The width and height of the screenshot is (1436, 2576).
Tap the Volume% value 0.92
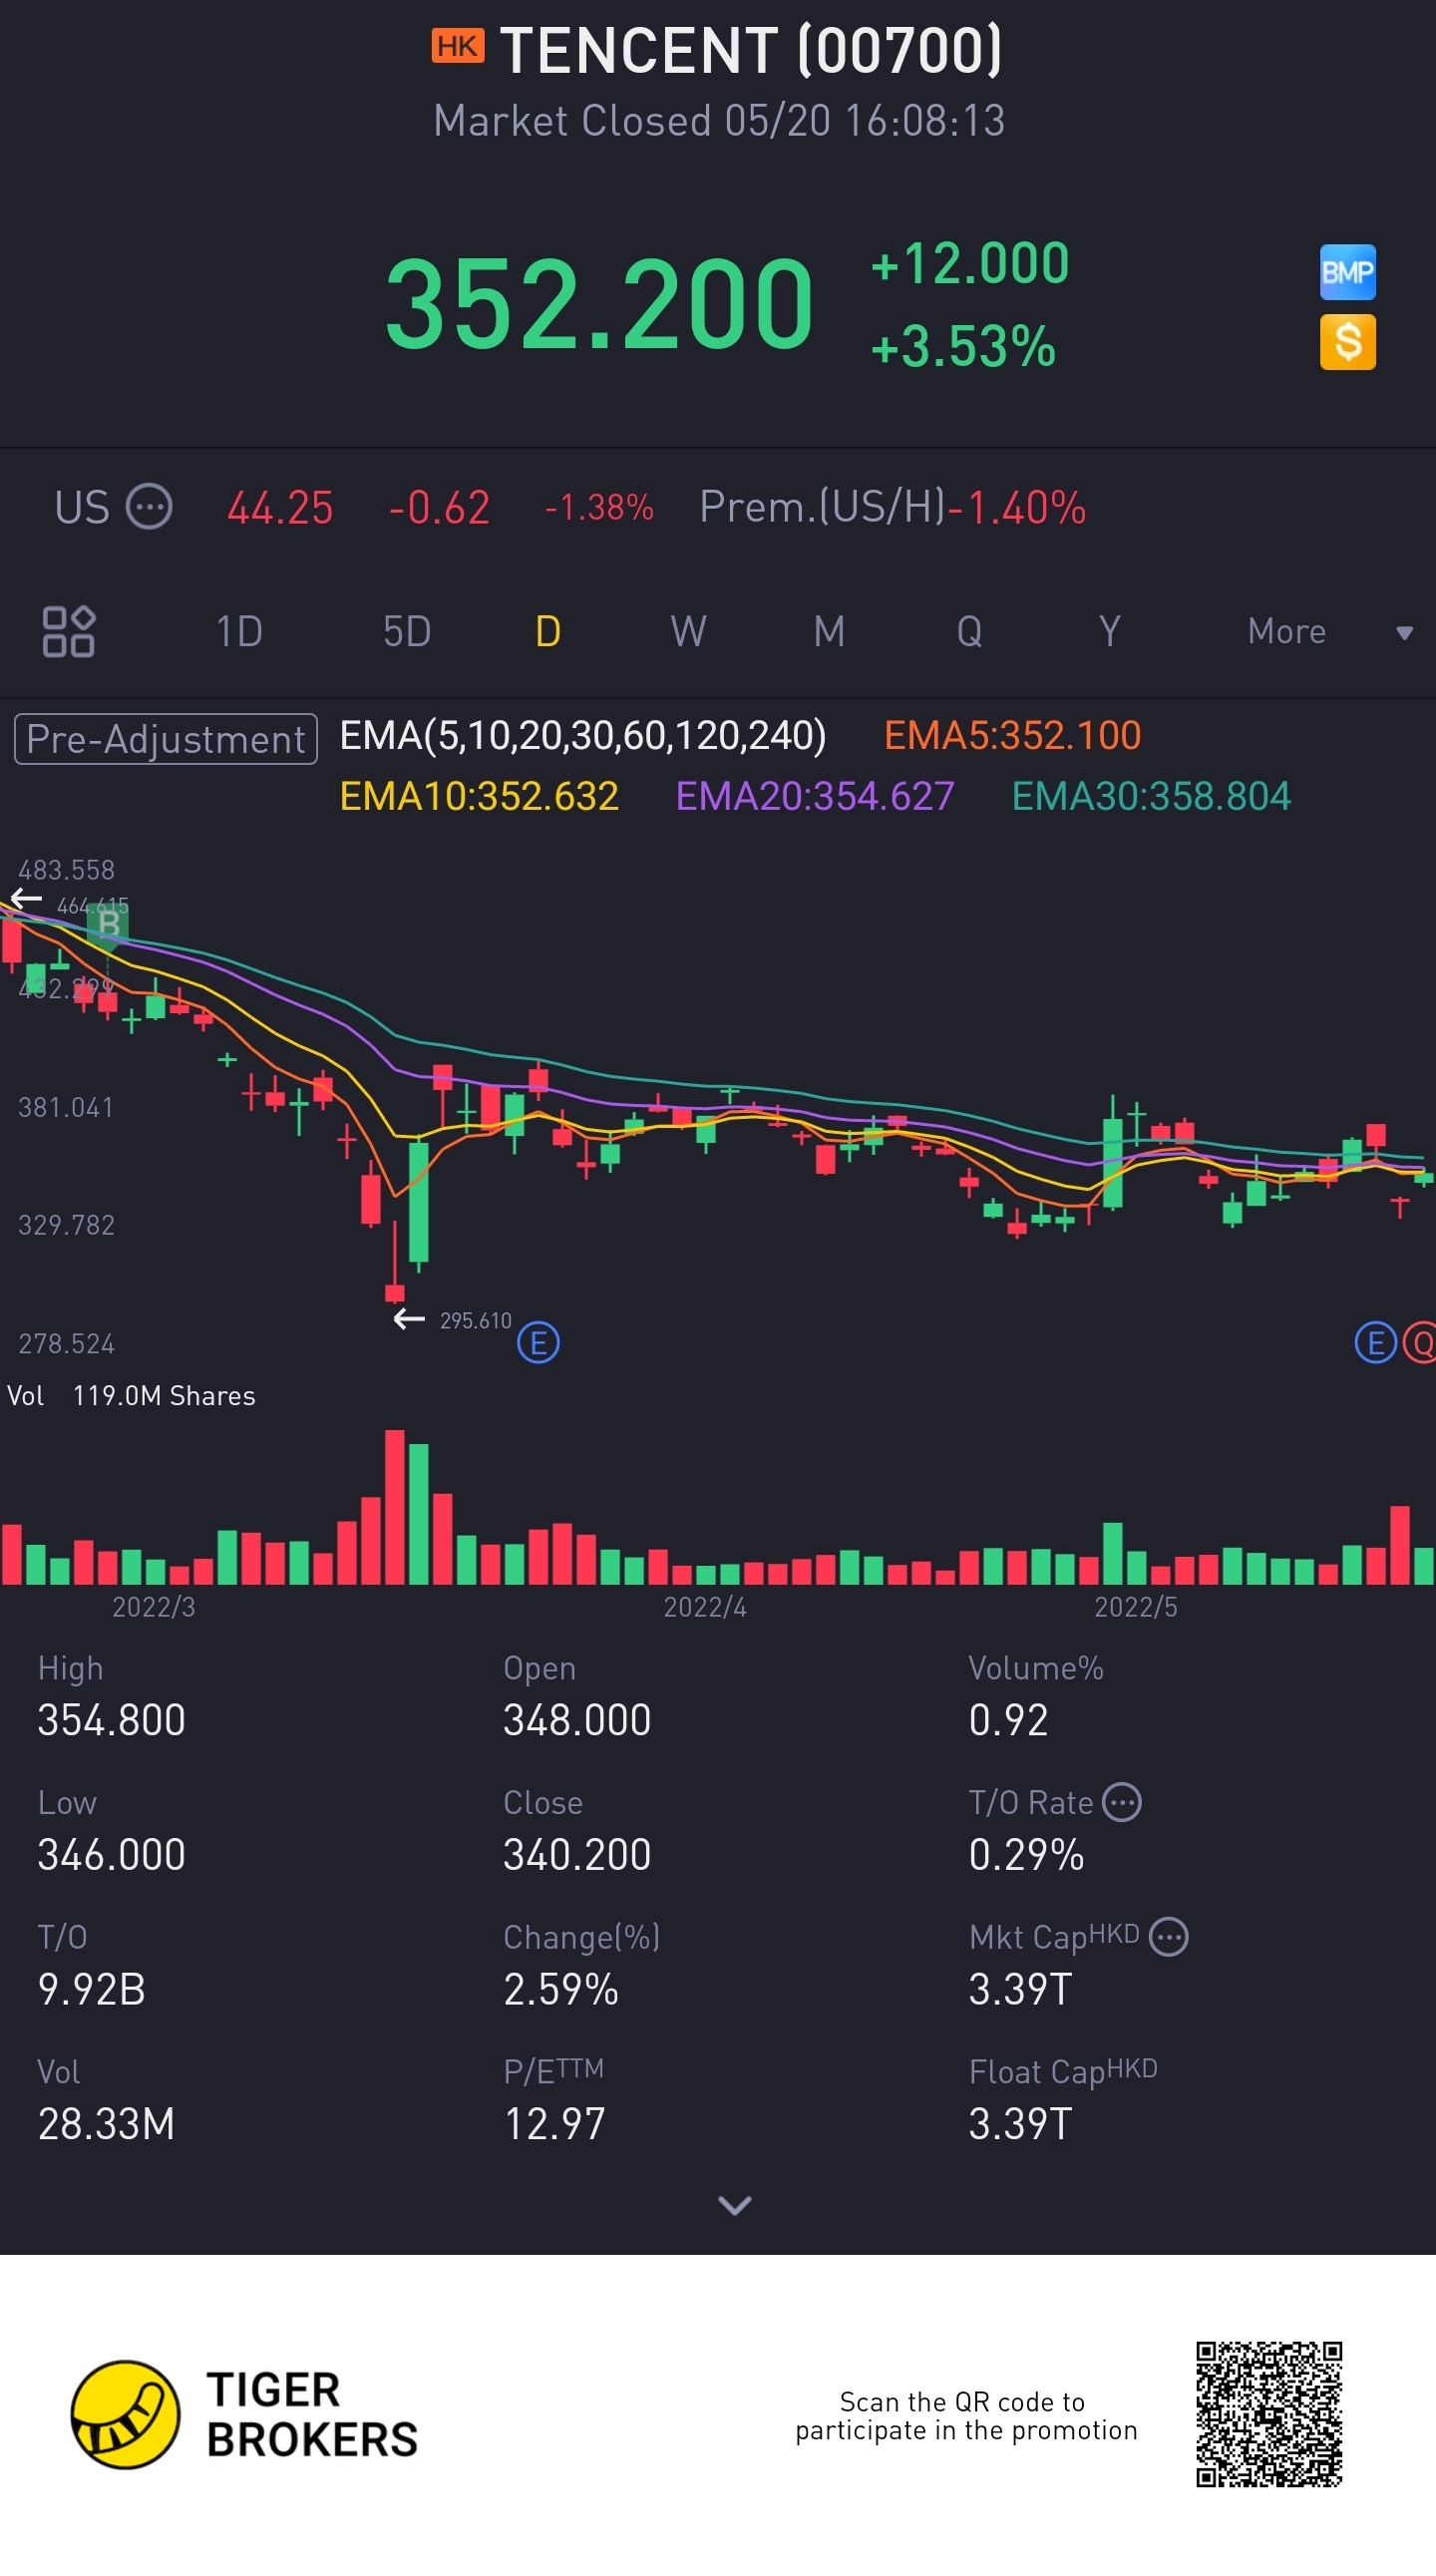(1008, 1720)
